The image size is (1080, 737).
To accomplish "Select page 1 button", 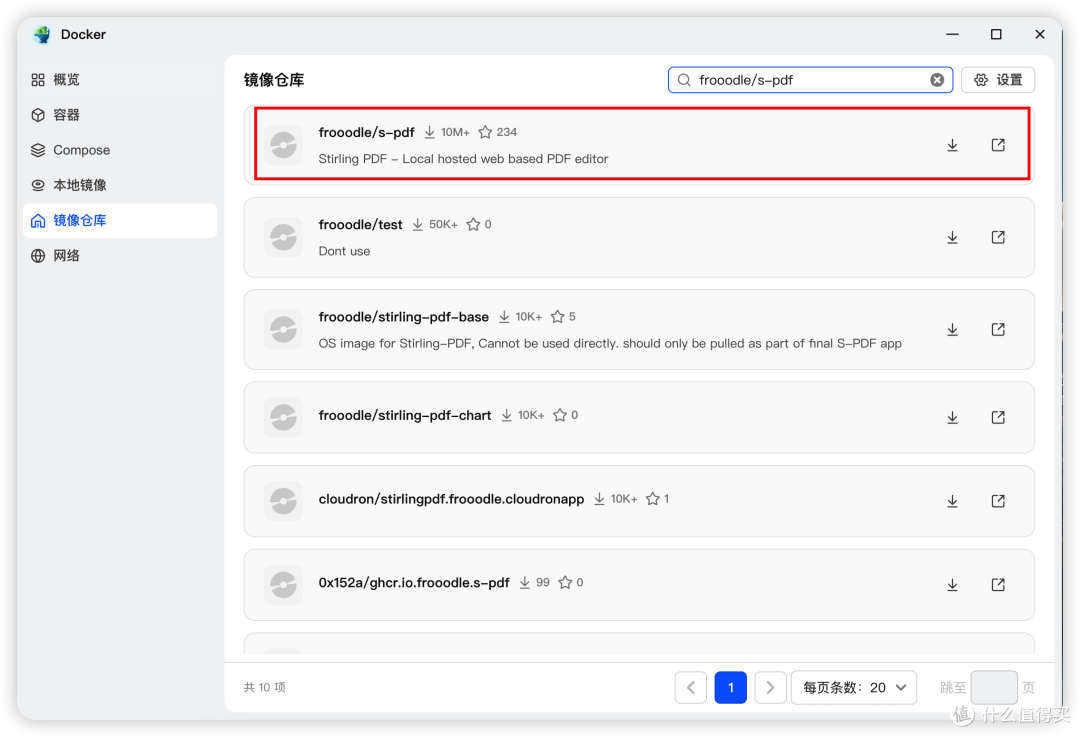I will pyautogui.click(x=731, y=687).
